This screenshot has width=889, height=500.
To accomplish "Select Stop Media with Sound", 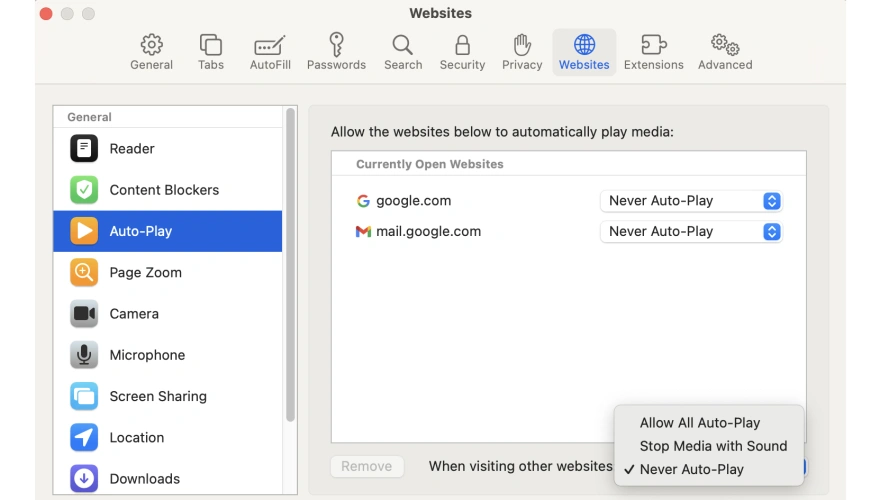I will [713, 446].
